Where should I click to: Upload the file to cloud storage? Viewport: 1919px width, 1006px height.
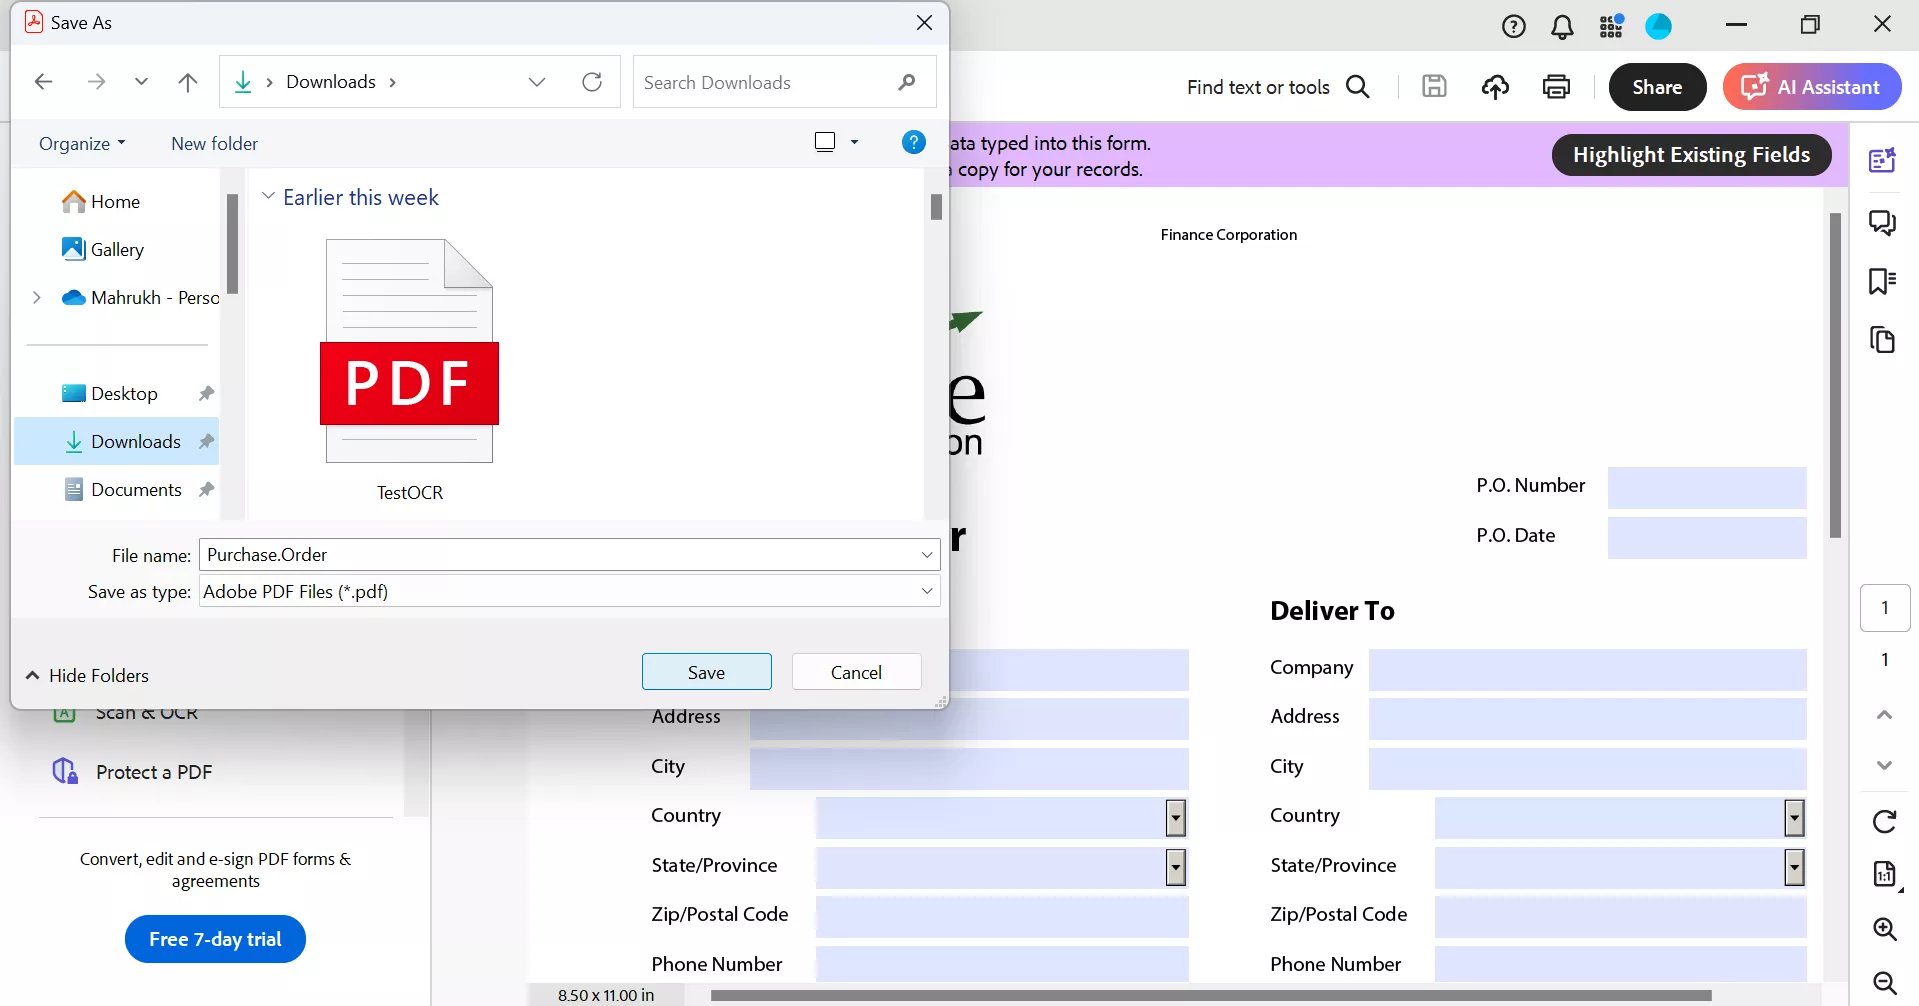click(1495, 87)
